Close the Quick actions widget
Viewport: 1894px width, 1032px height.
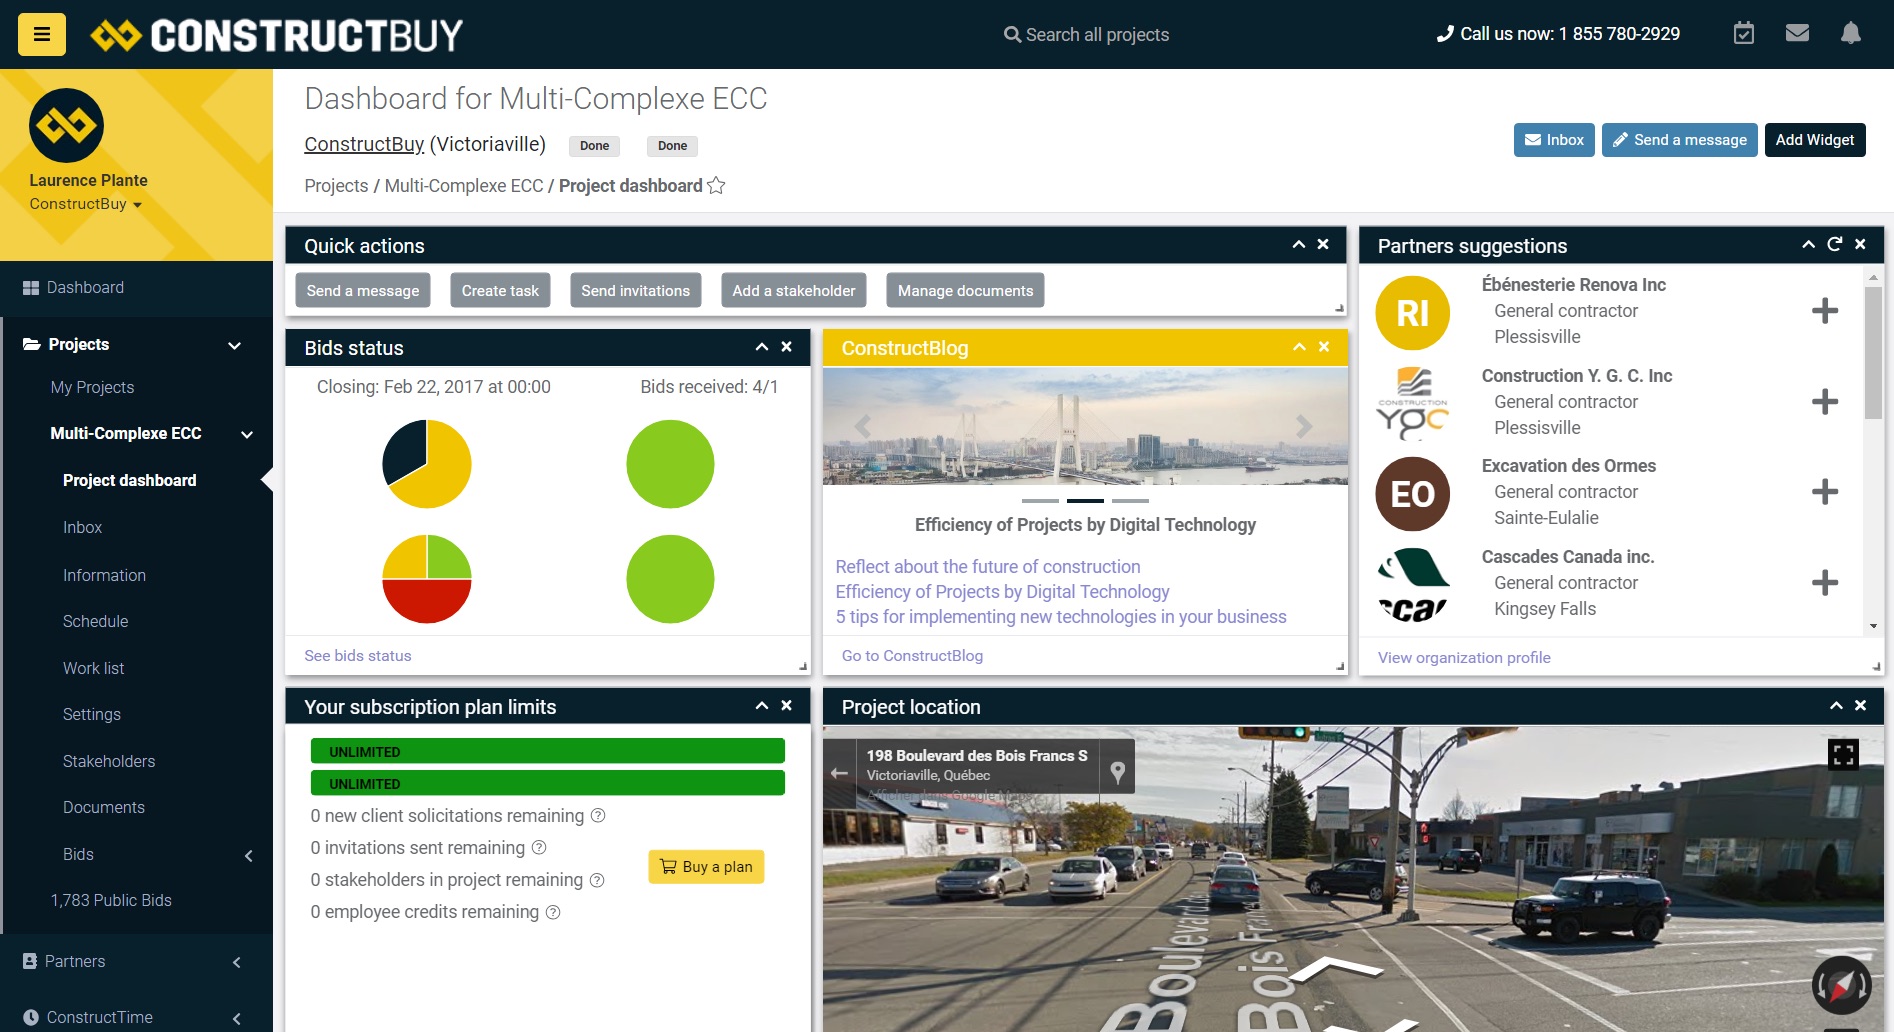[1323, 245]
